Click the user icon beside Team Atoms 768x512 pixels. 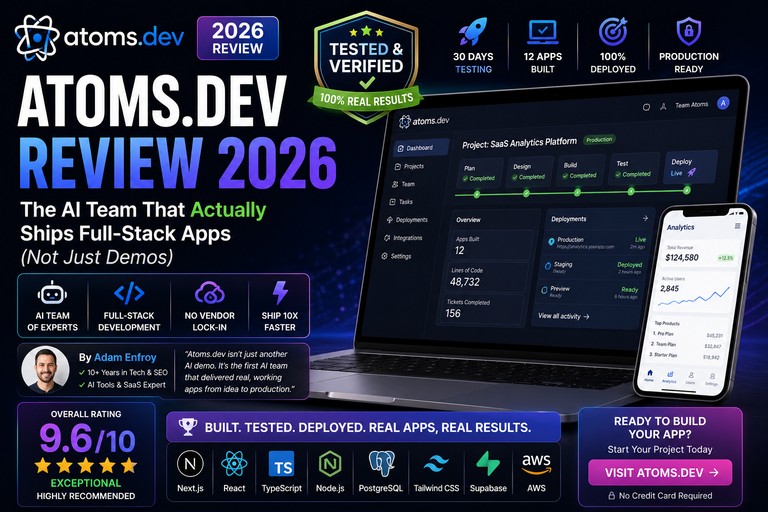pyautogui.click(x=663, y=106)
